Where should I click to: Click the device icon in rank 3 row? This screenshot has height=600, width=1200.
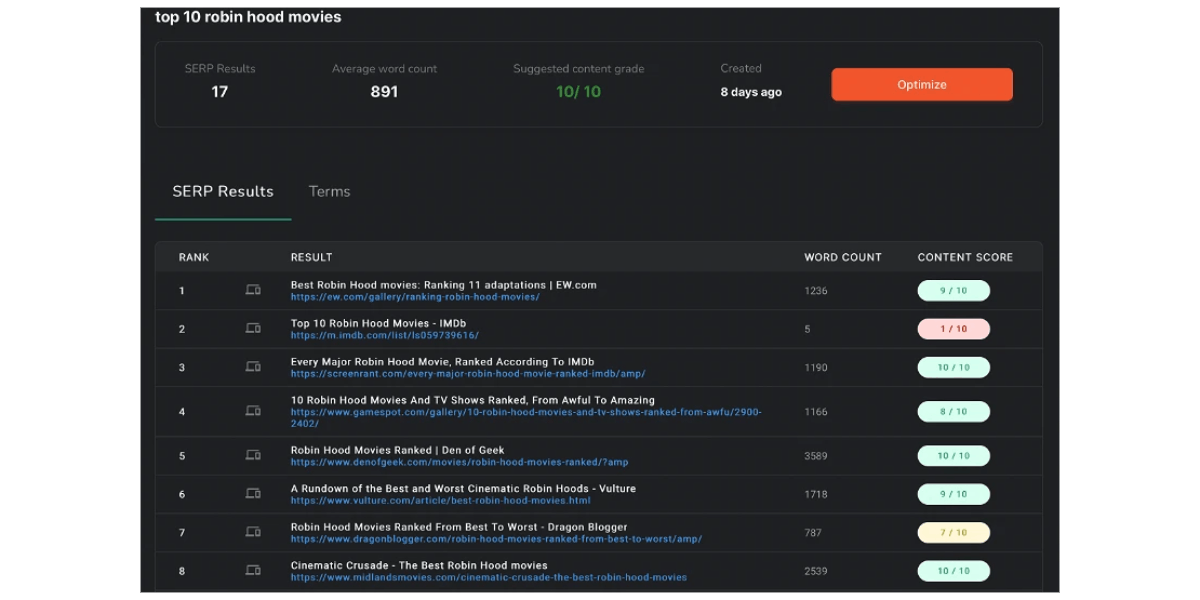253,367
